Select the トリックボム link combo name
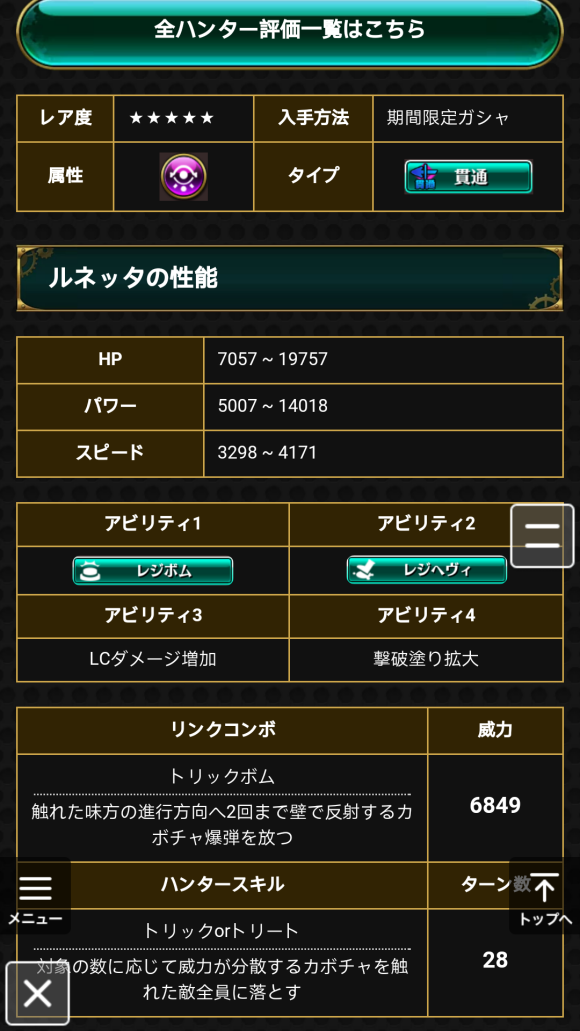Screen dimensions: 580x1031 222,777
